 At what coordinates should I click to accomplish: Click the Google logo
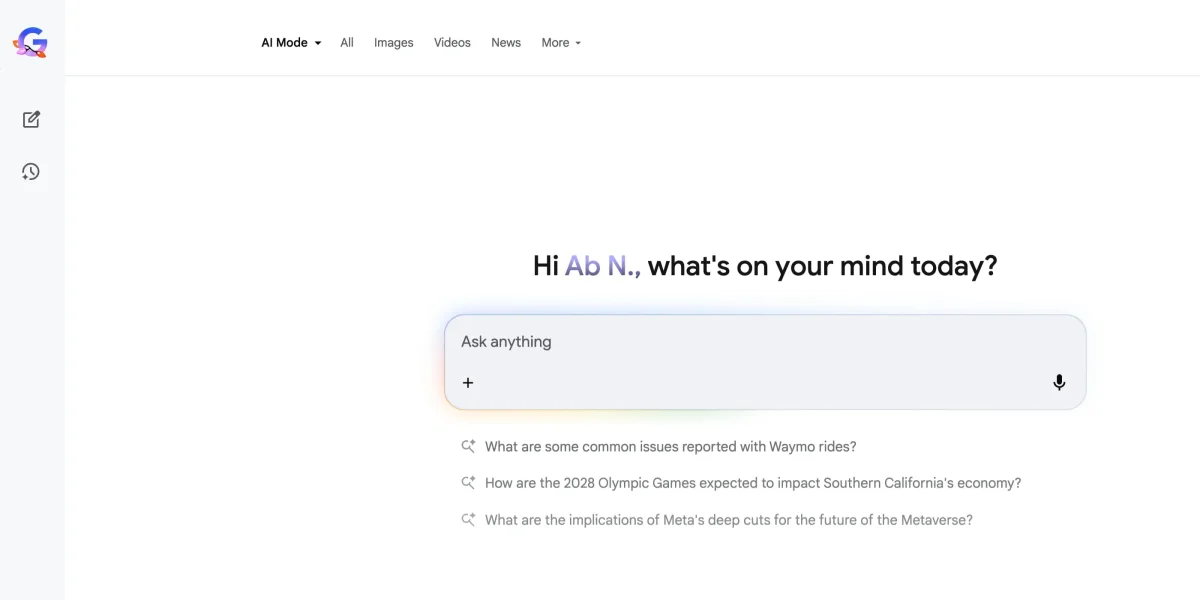click(x=30, y=42)
